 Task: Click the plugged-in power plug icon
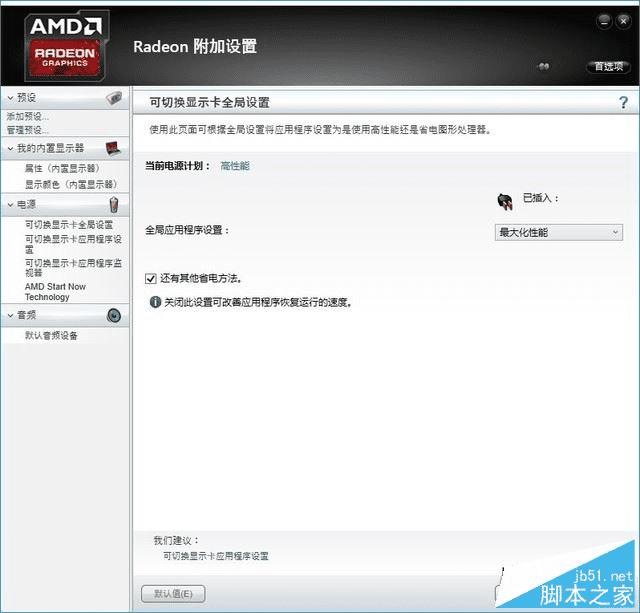[505, 202]
